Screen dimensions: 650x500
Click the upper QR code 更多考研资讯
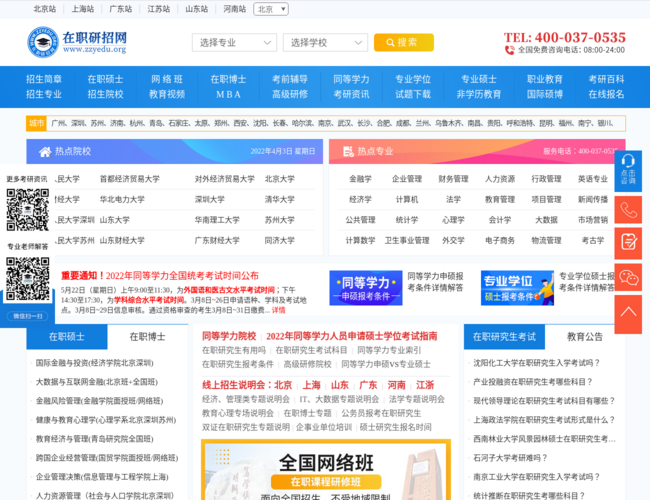click(x=28, y=210)
